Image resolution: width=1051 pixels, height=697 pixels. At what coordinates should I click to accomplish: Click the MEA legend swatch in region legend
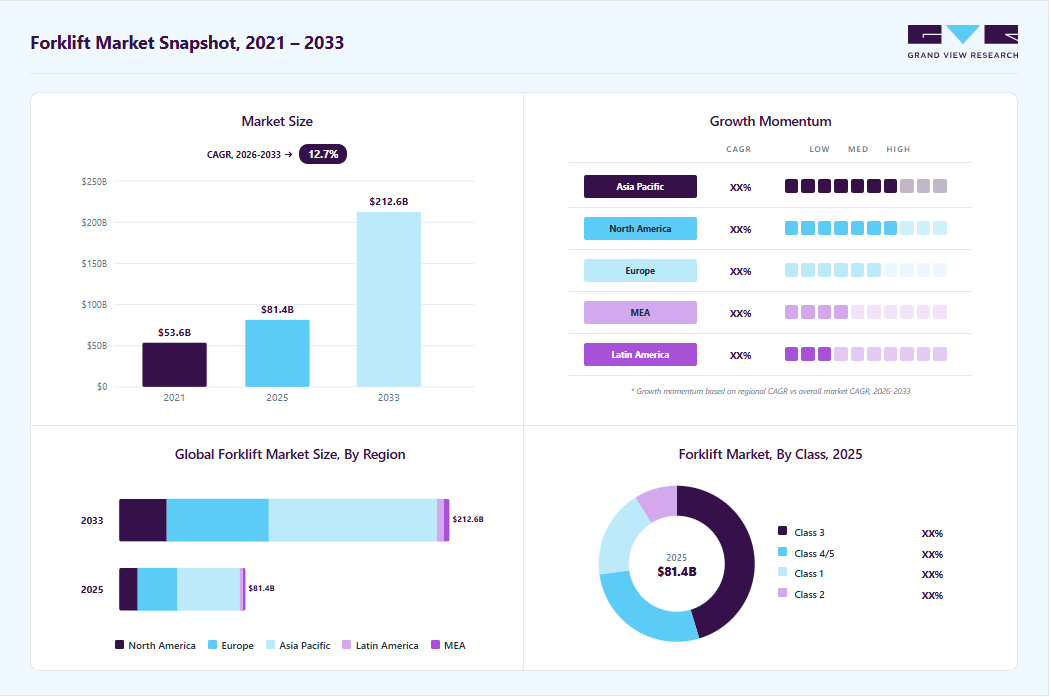pos(435,645)
